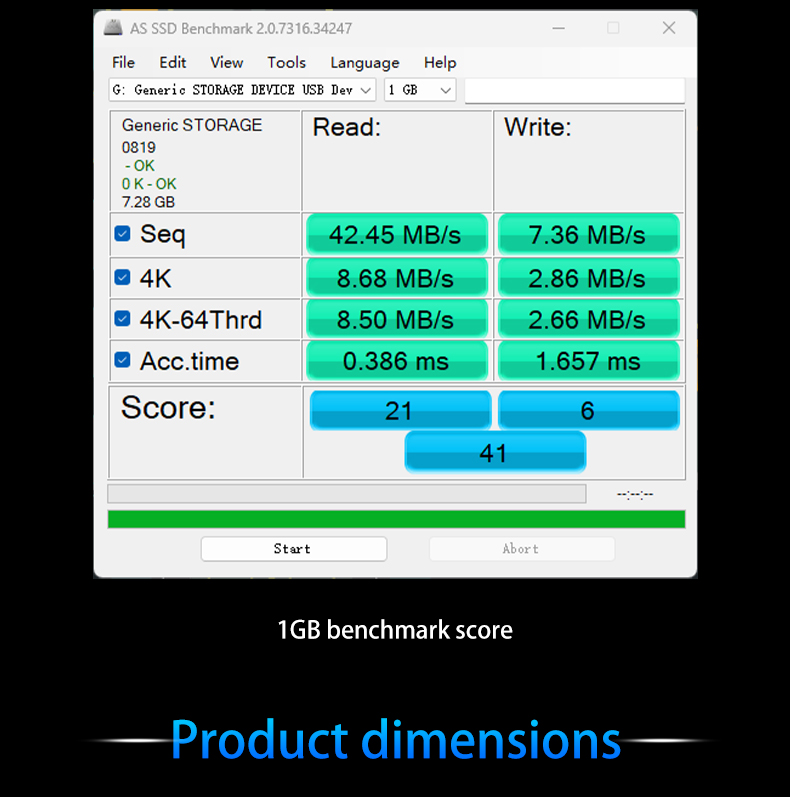The width and height of the screenshot is (790, 797).
Task: Toggle the 4K test checkbox
Action: (x=122, y=277)
